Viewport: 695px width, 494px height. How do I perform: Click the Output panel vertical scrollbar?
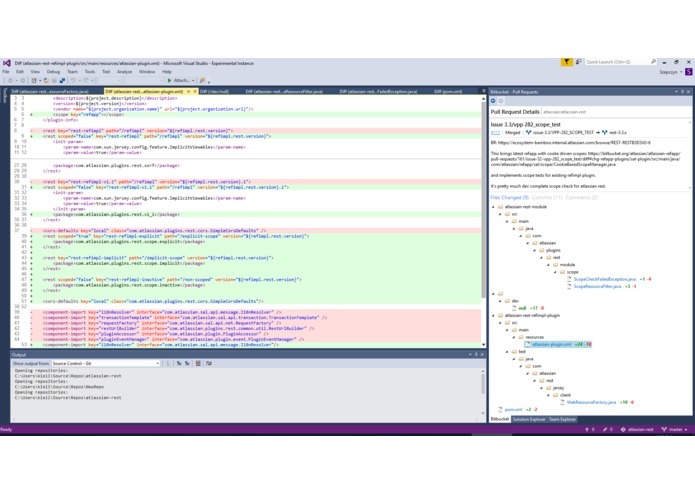(483, 392)
